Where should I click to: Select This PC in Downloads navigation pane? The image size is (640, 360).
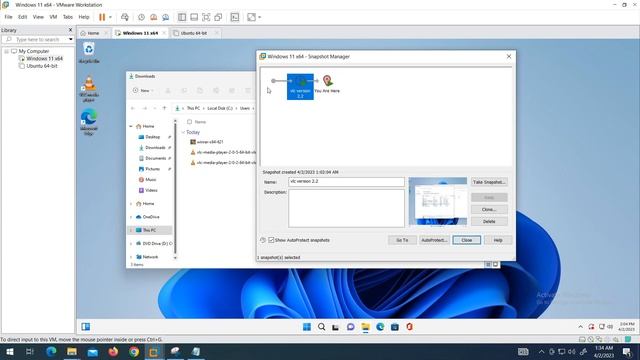(149, 230)
